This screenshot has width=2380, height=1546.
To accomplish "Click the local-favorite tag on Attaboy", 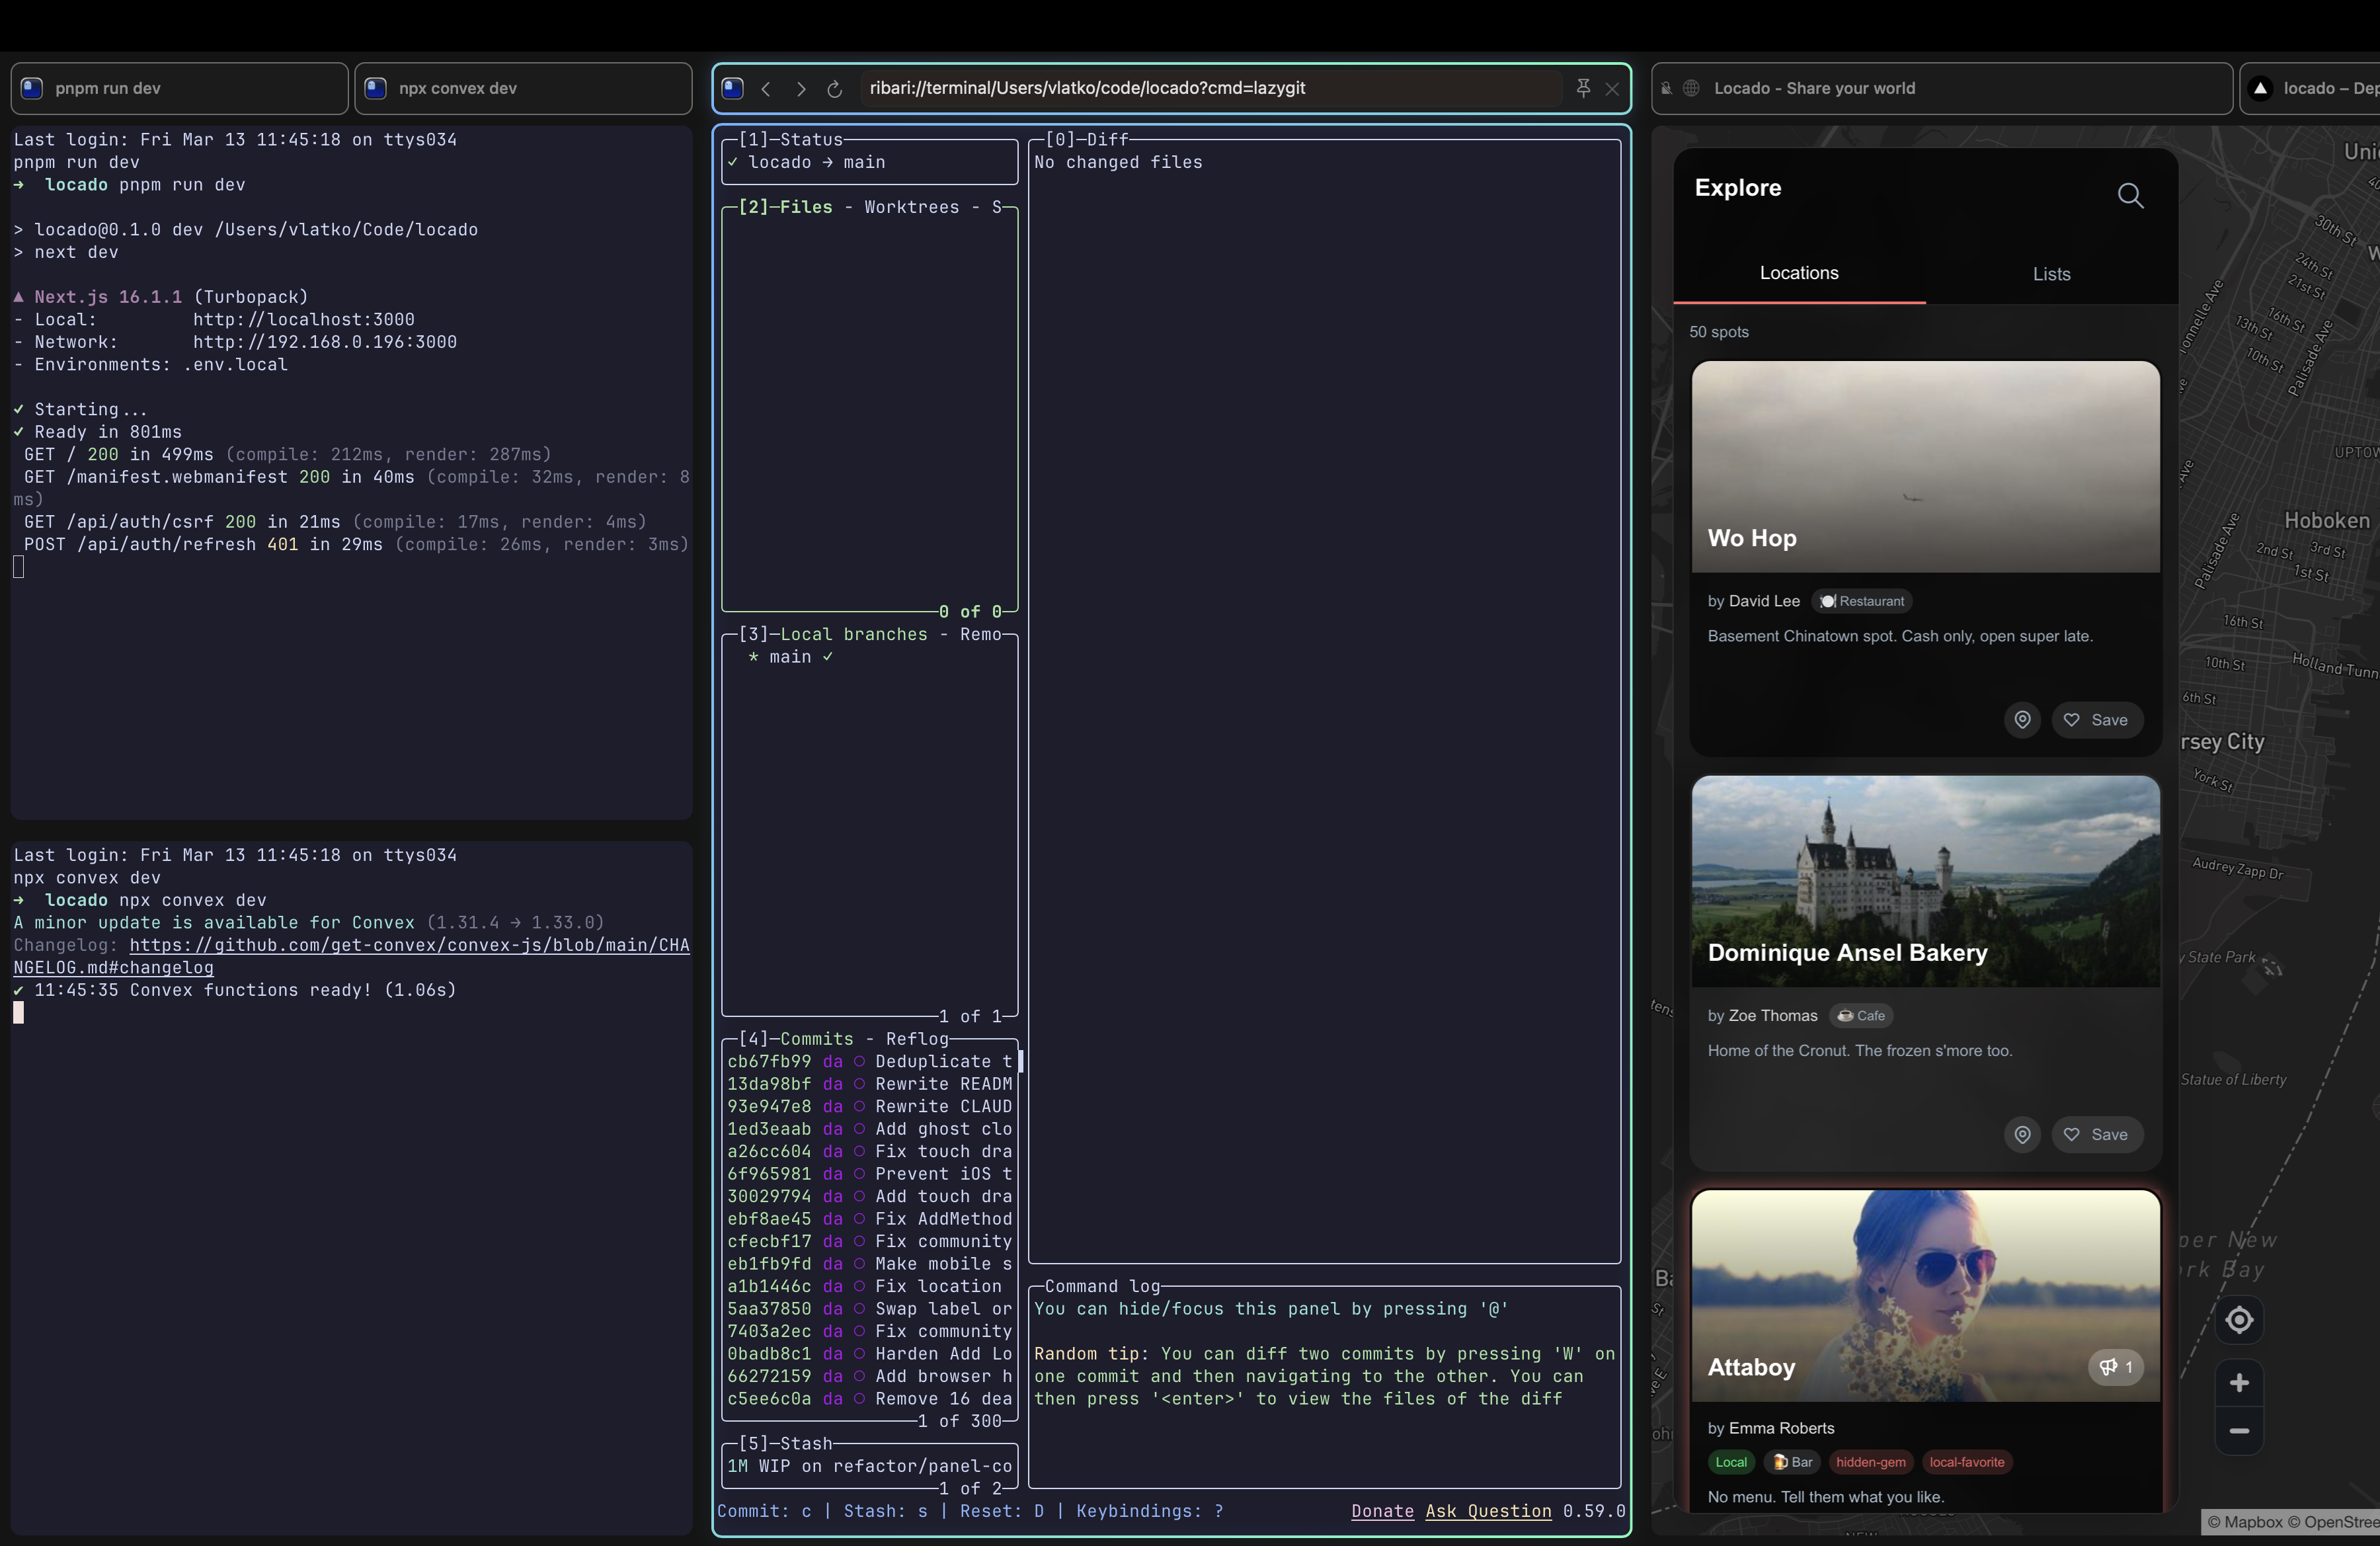I will point(1967,1462).
